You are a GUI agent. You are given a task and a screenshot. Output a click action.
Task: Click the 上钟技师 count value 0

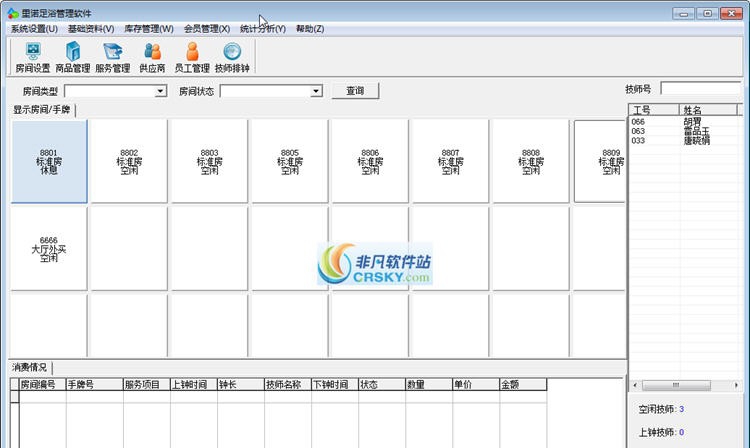[681, 432]
